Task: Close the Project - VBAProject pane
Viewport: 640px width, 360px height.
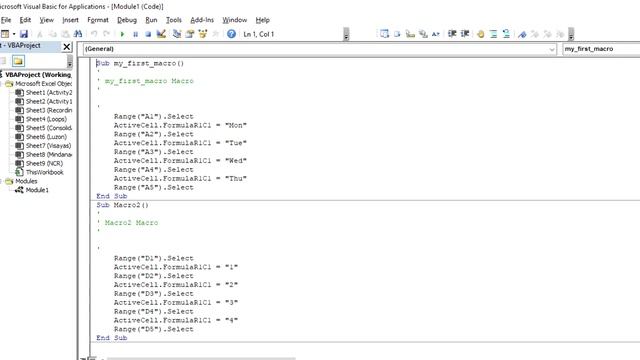Action: click(x=67, y=47)
